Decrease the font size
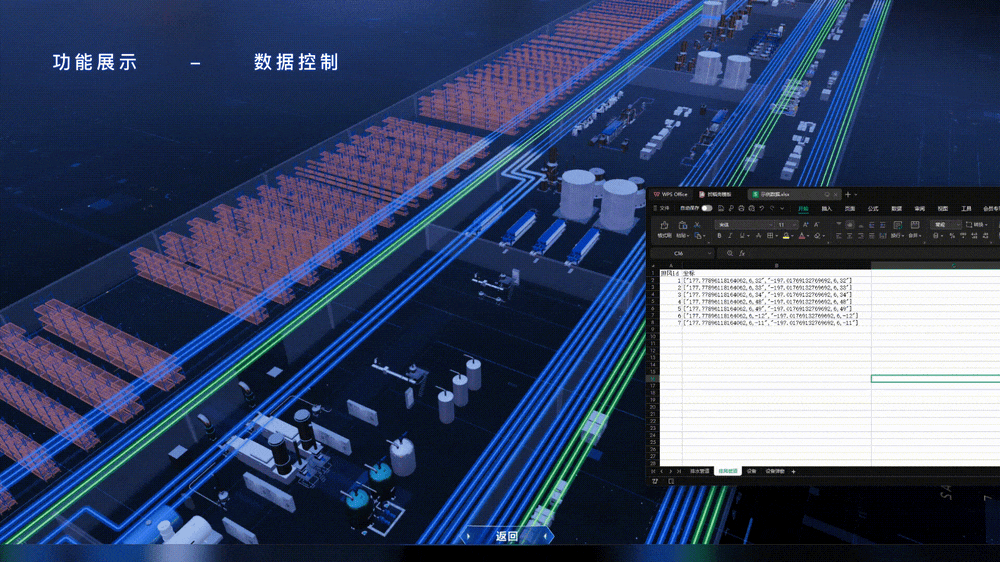1000x562 pixels. click(x=816, y=225)
